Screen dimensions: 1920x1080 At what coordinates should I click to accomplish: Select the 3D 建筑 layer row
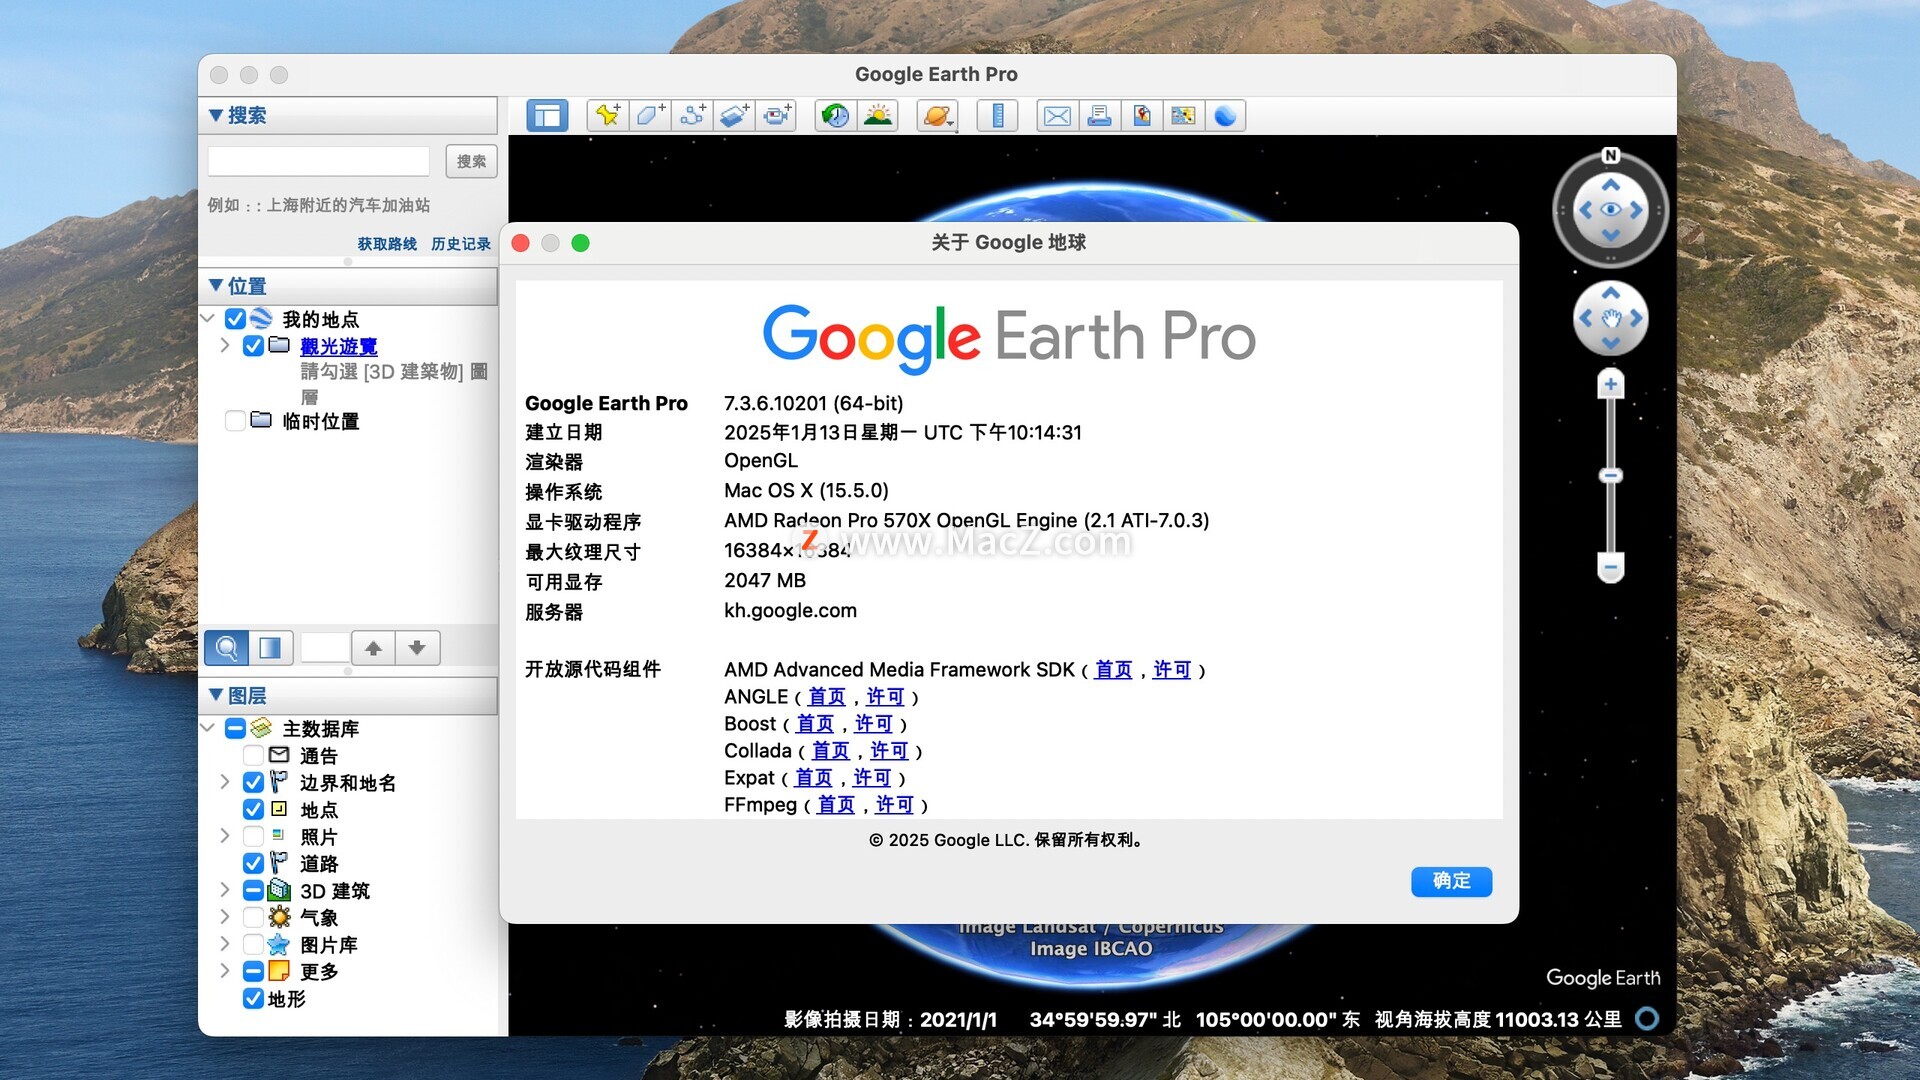(335, 891)
